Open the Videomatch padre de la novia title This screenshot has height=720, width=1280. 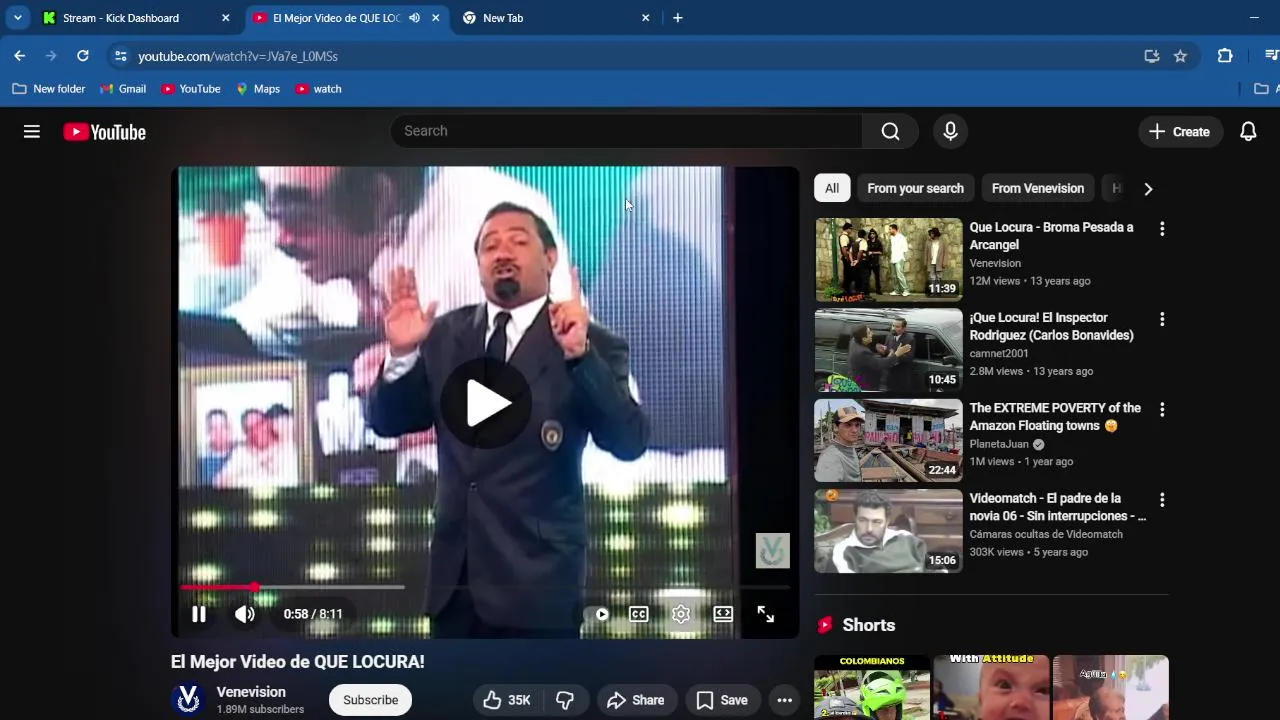click(1057, 507)
